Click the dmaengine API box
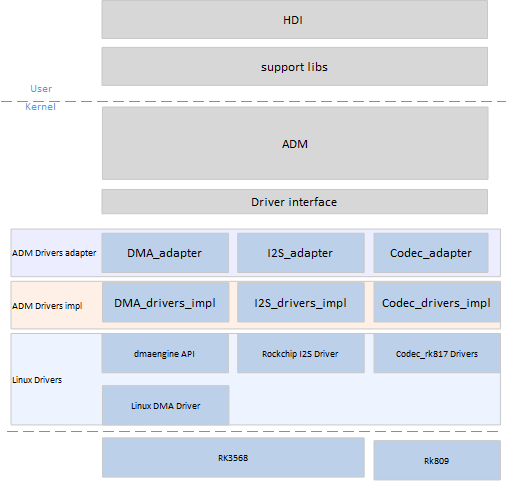Screen dimensions: 506x481 pos(165,353)
